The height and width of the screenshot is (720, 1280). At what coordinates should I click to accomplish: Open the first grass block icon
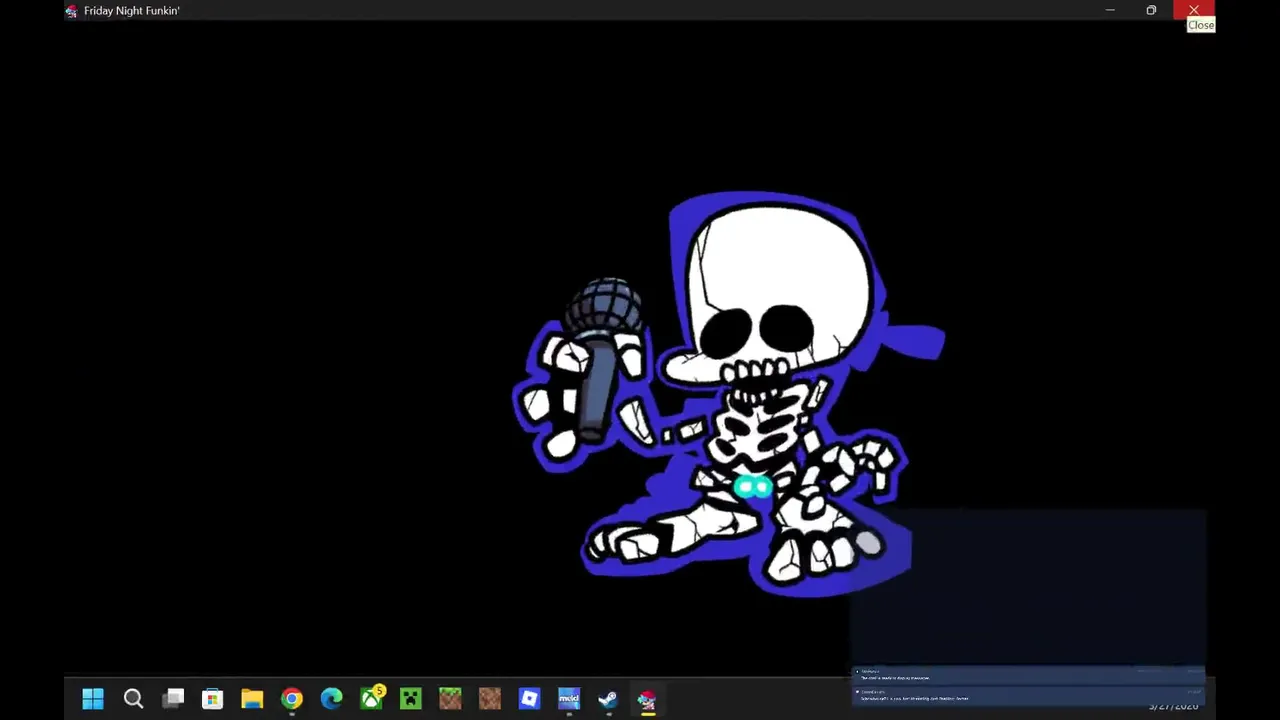click(450, 699)
